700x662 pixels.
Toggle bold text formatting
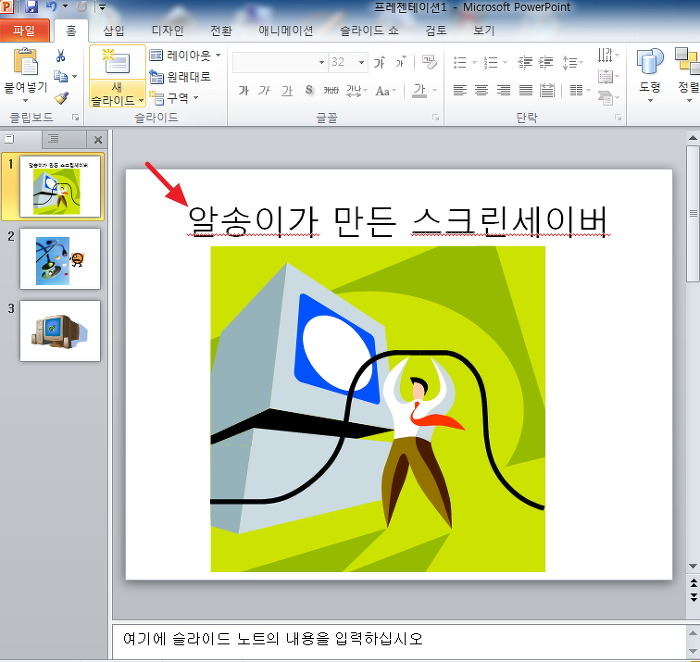coord(243,91)
